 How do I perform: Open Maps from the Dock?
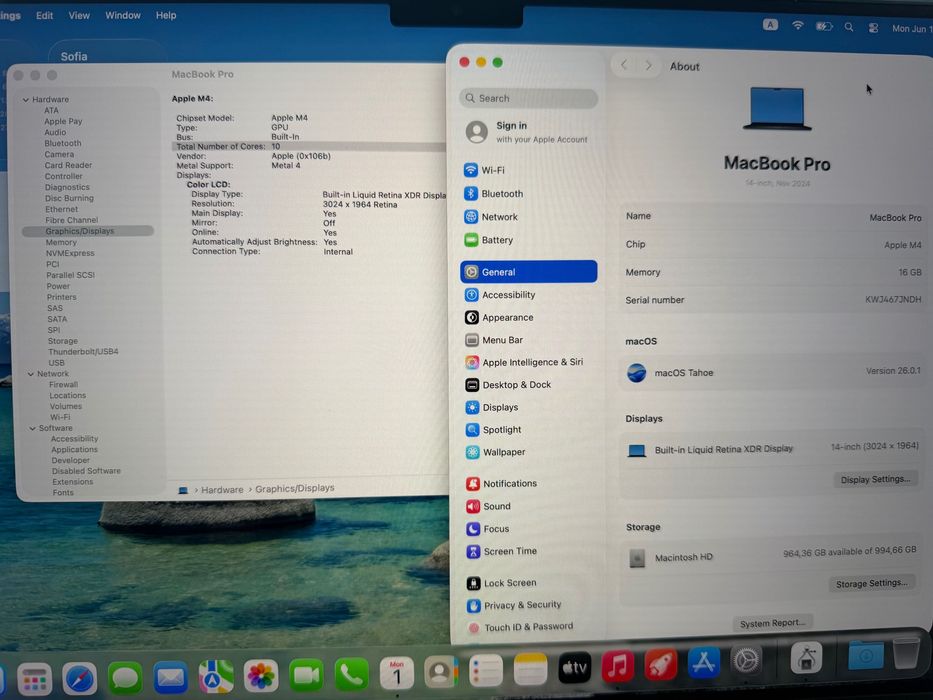[x=215, y=677]
